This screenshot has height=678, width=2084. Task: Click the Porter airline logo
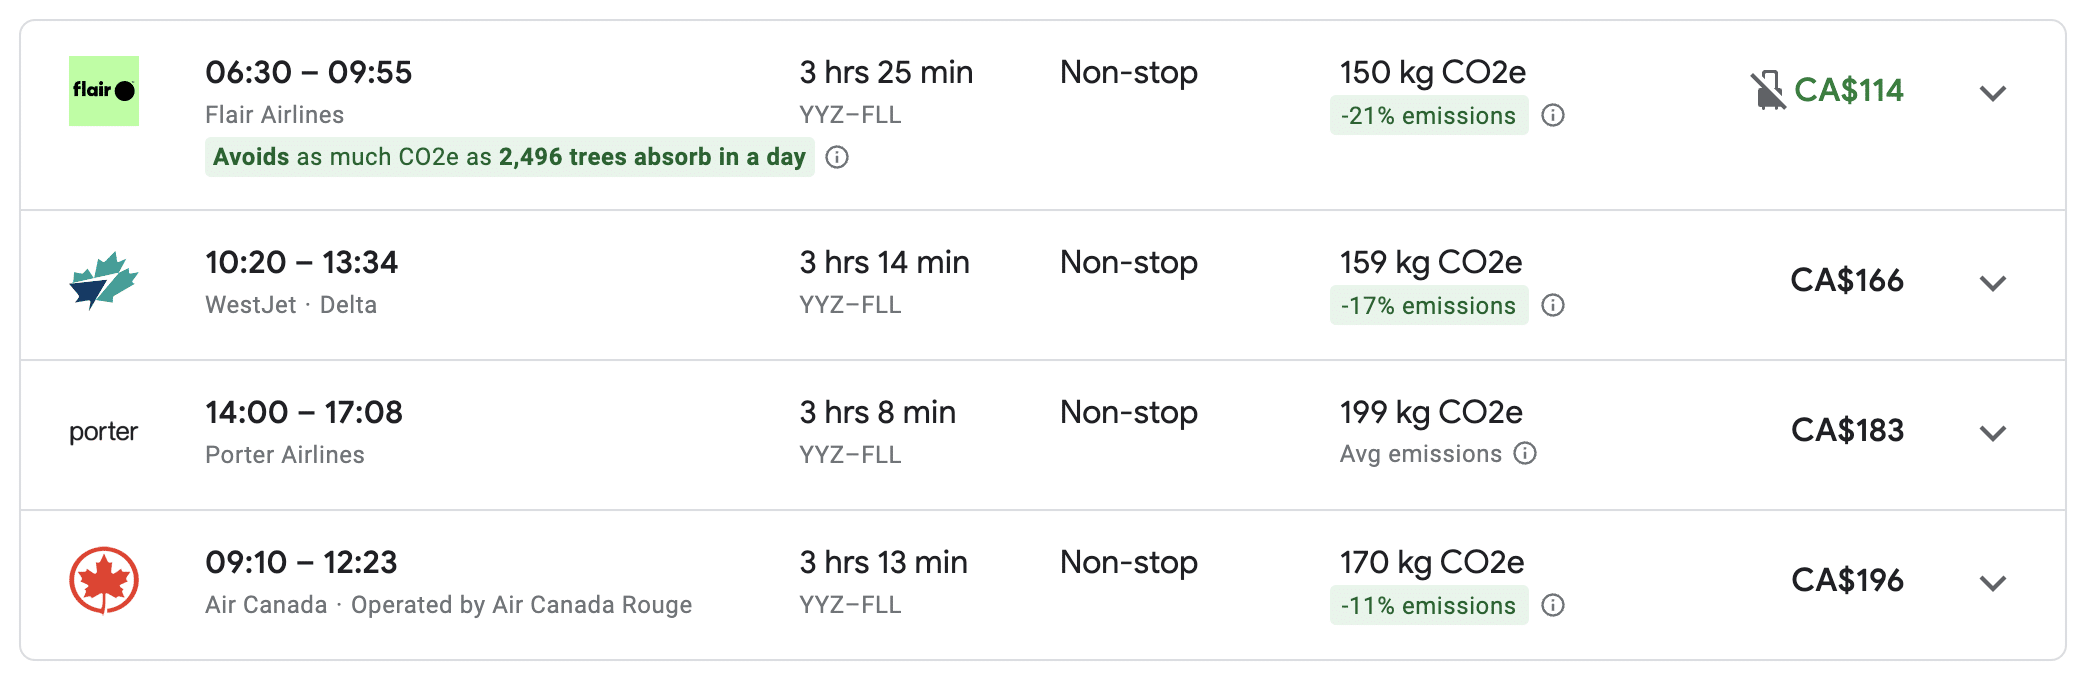[104, 431]
